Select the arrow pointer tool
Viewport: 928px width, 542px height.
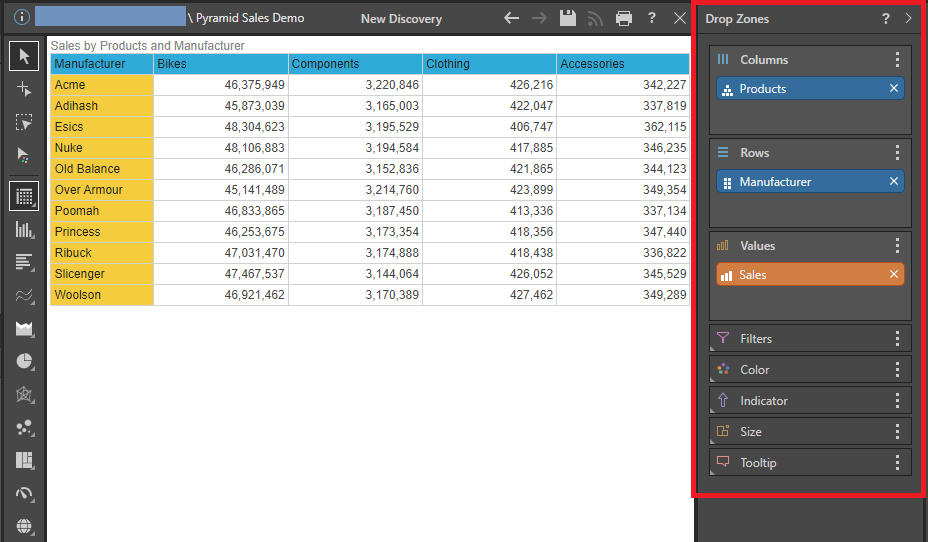(x=24, y=56)
